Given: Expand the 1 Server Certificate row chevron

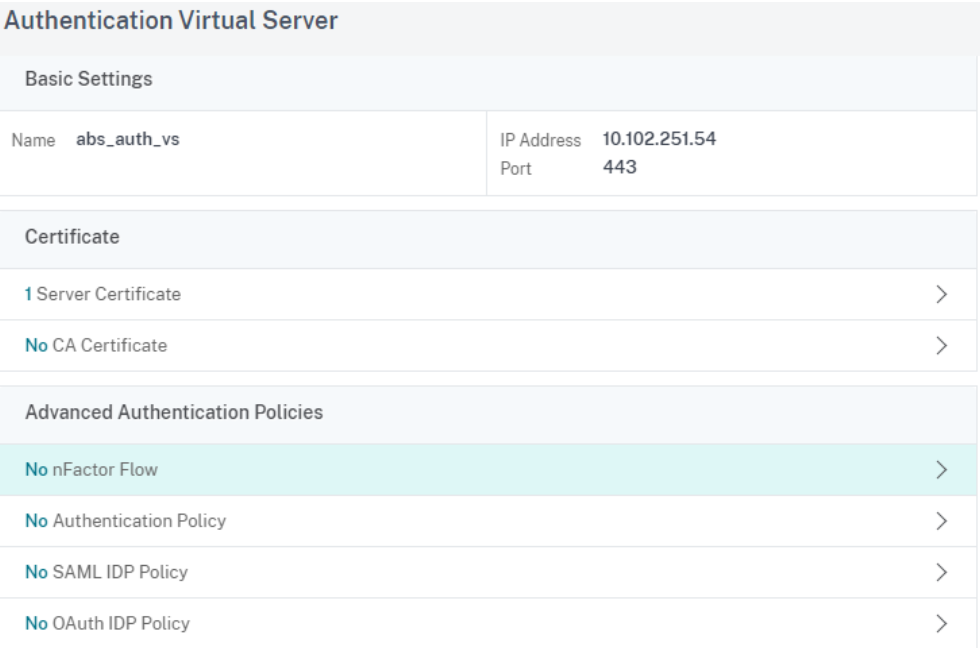Looking at the screenshot, I should click(941, 294).
